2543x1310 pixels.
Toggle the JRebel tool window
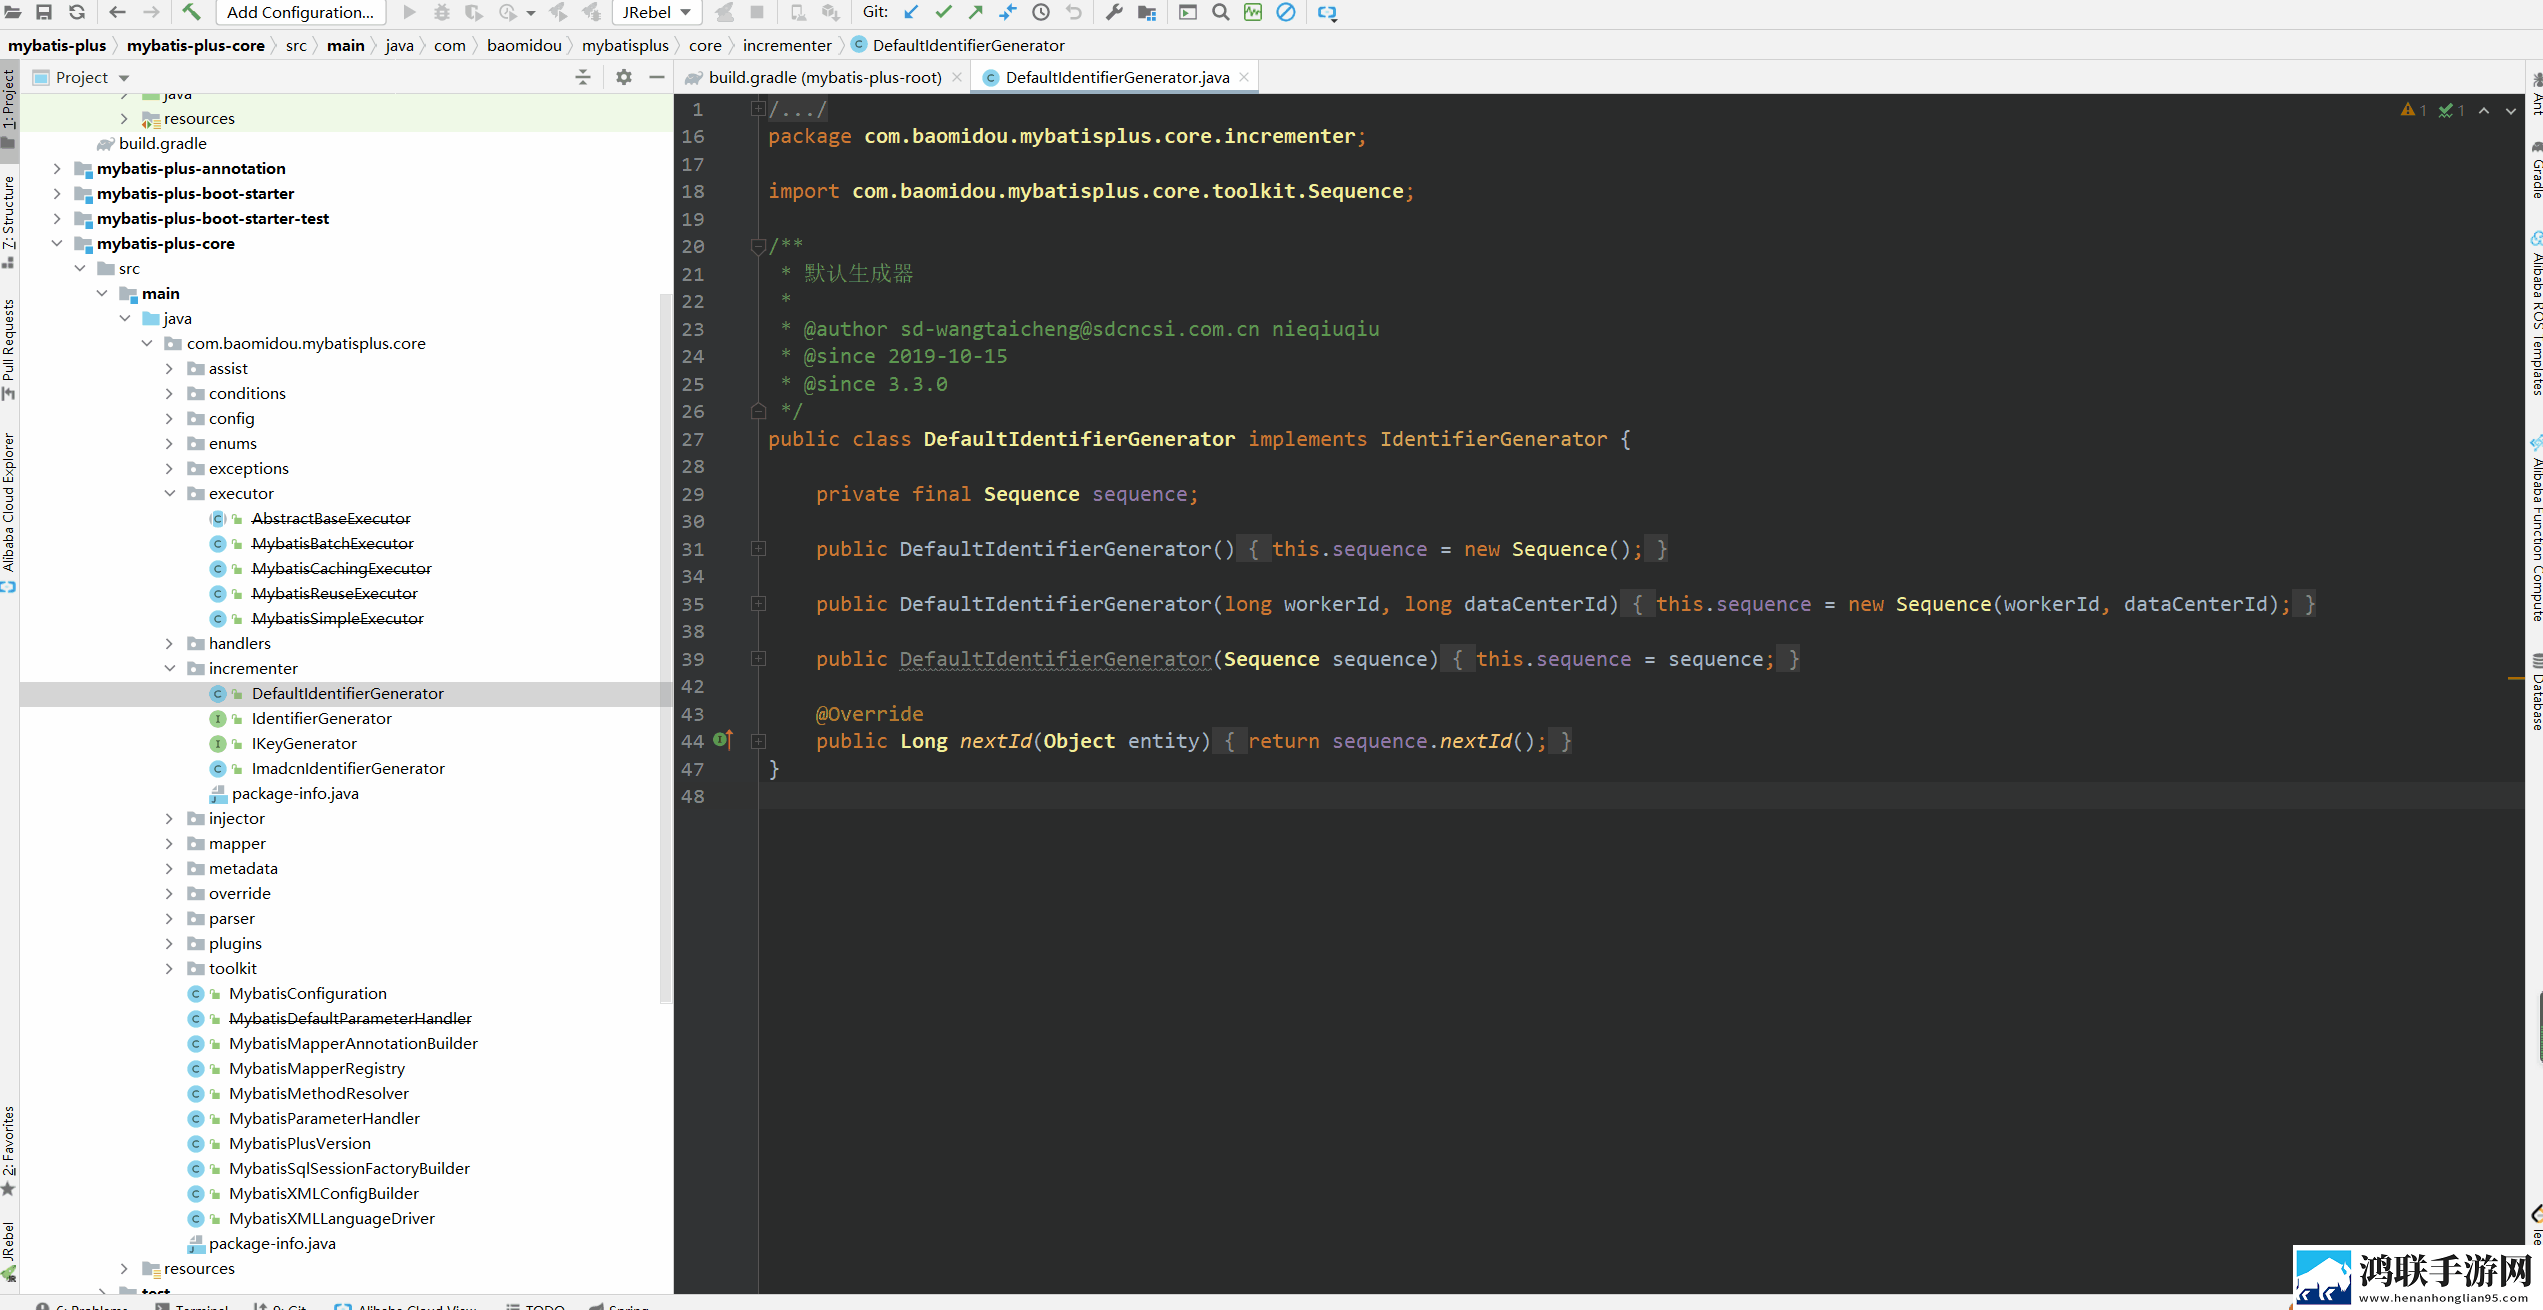click(9, 1250)
